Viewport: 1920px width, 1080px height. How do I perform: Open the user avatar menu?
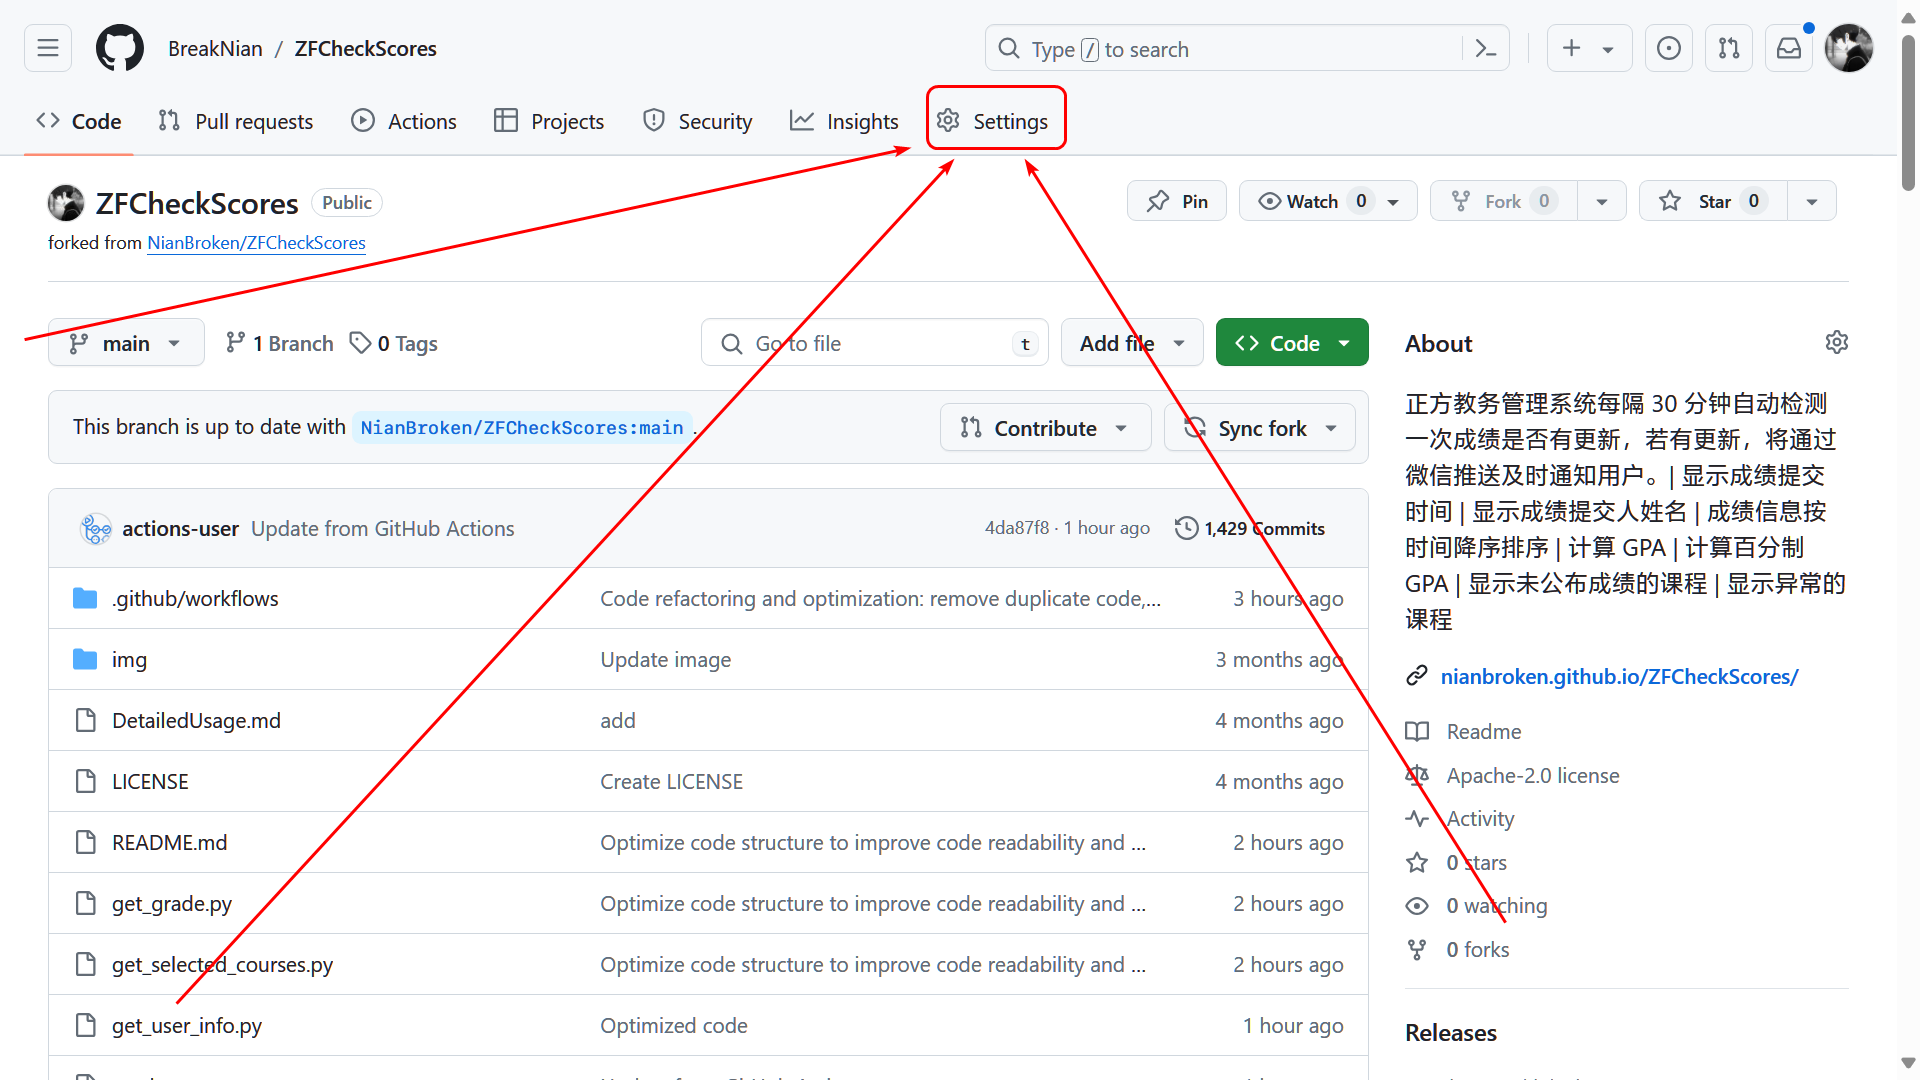click(x=1848, y=48)
